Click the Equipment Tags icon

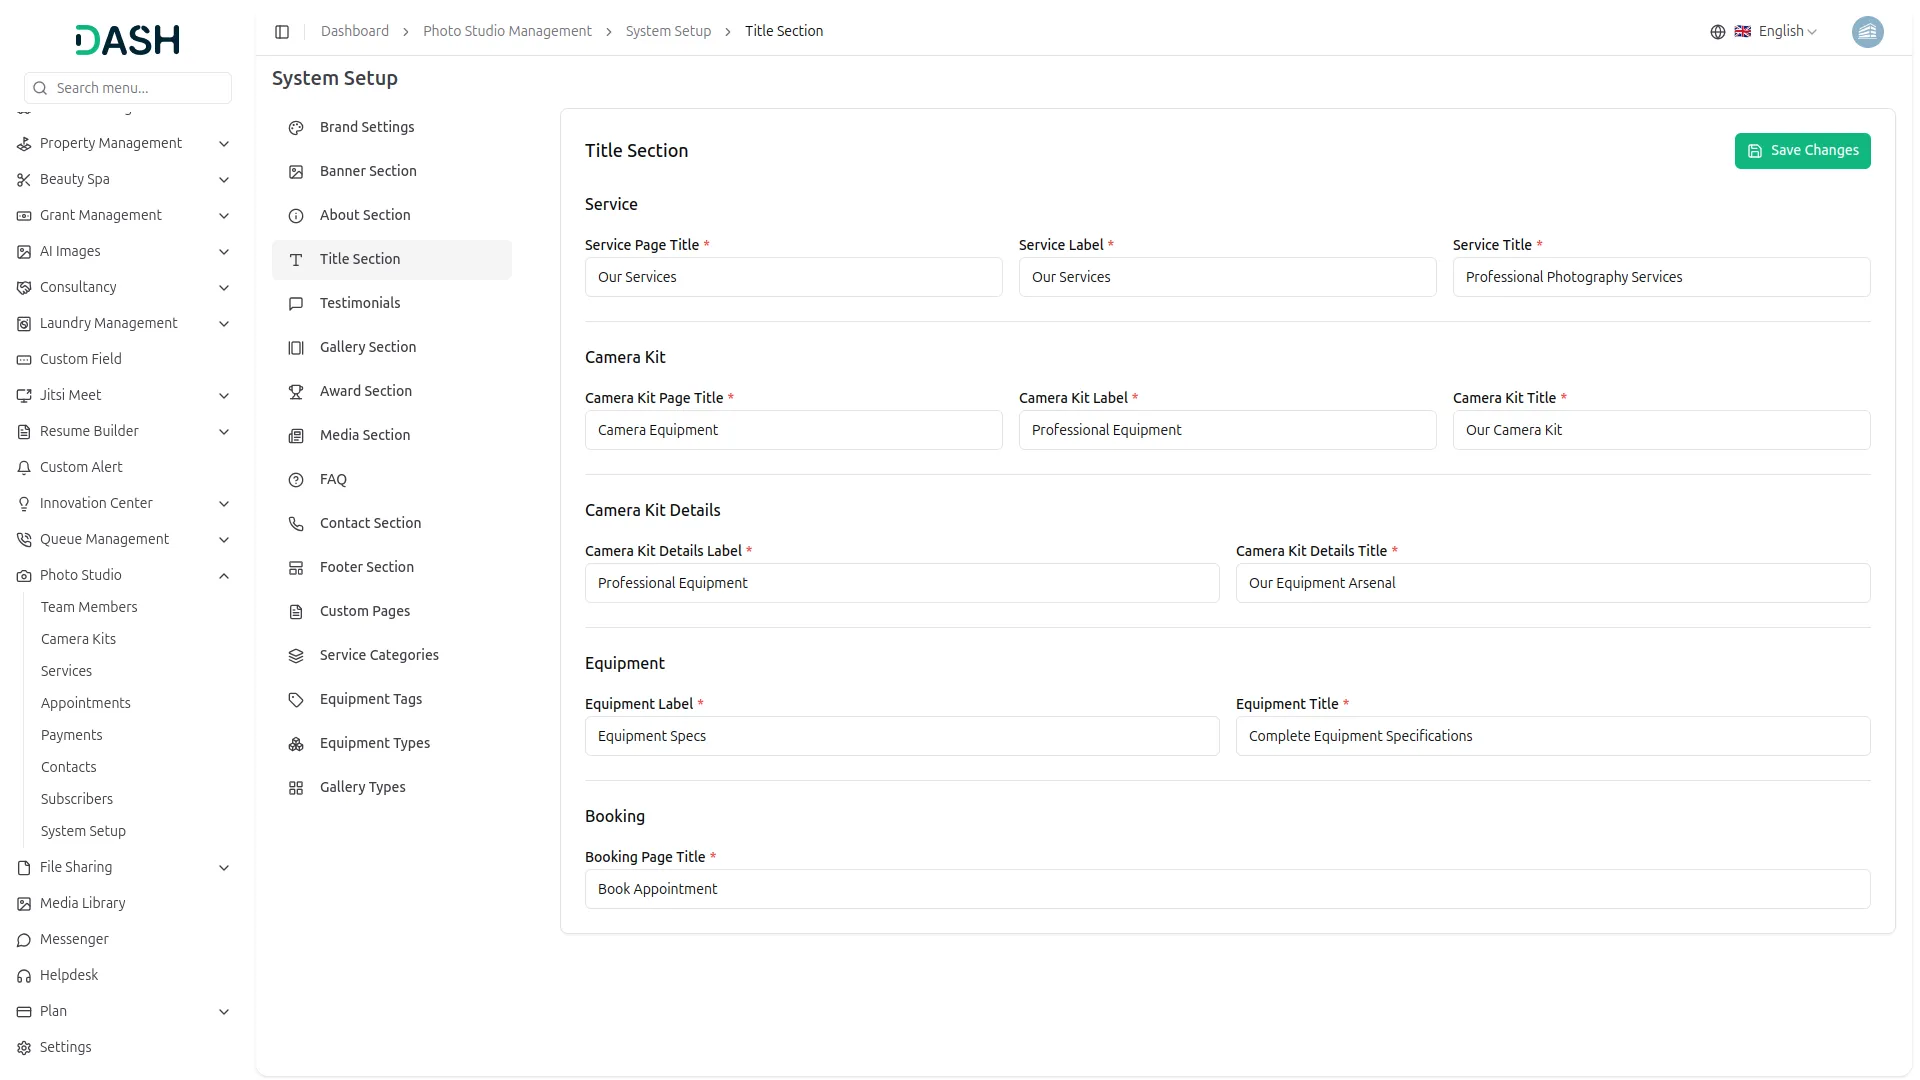coord(295,699)
